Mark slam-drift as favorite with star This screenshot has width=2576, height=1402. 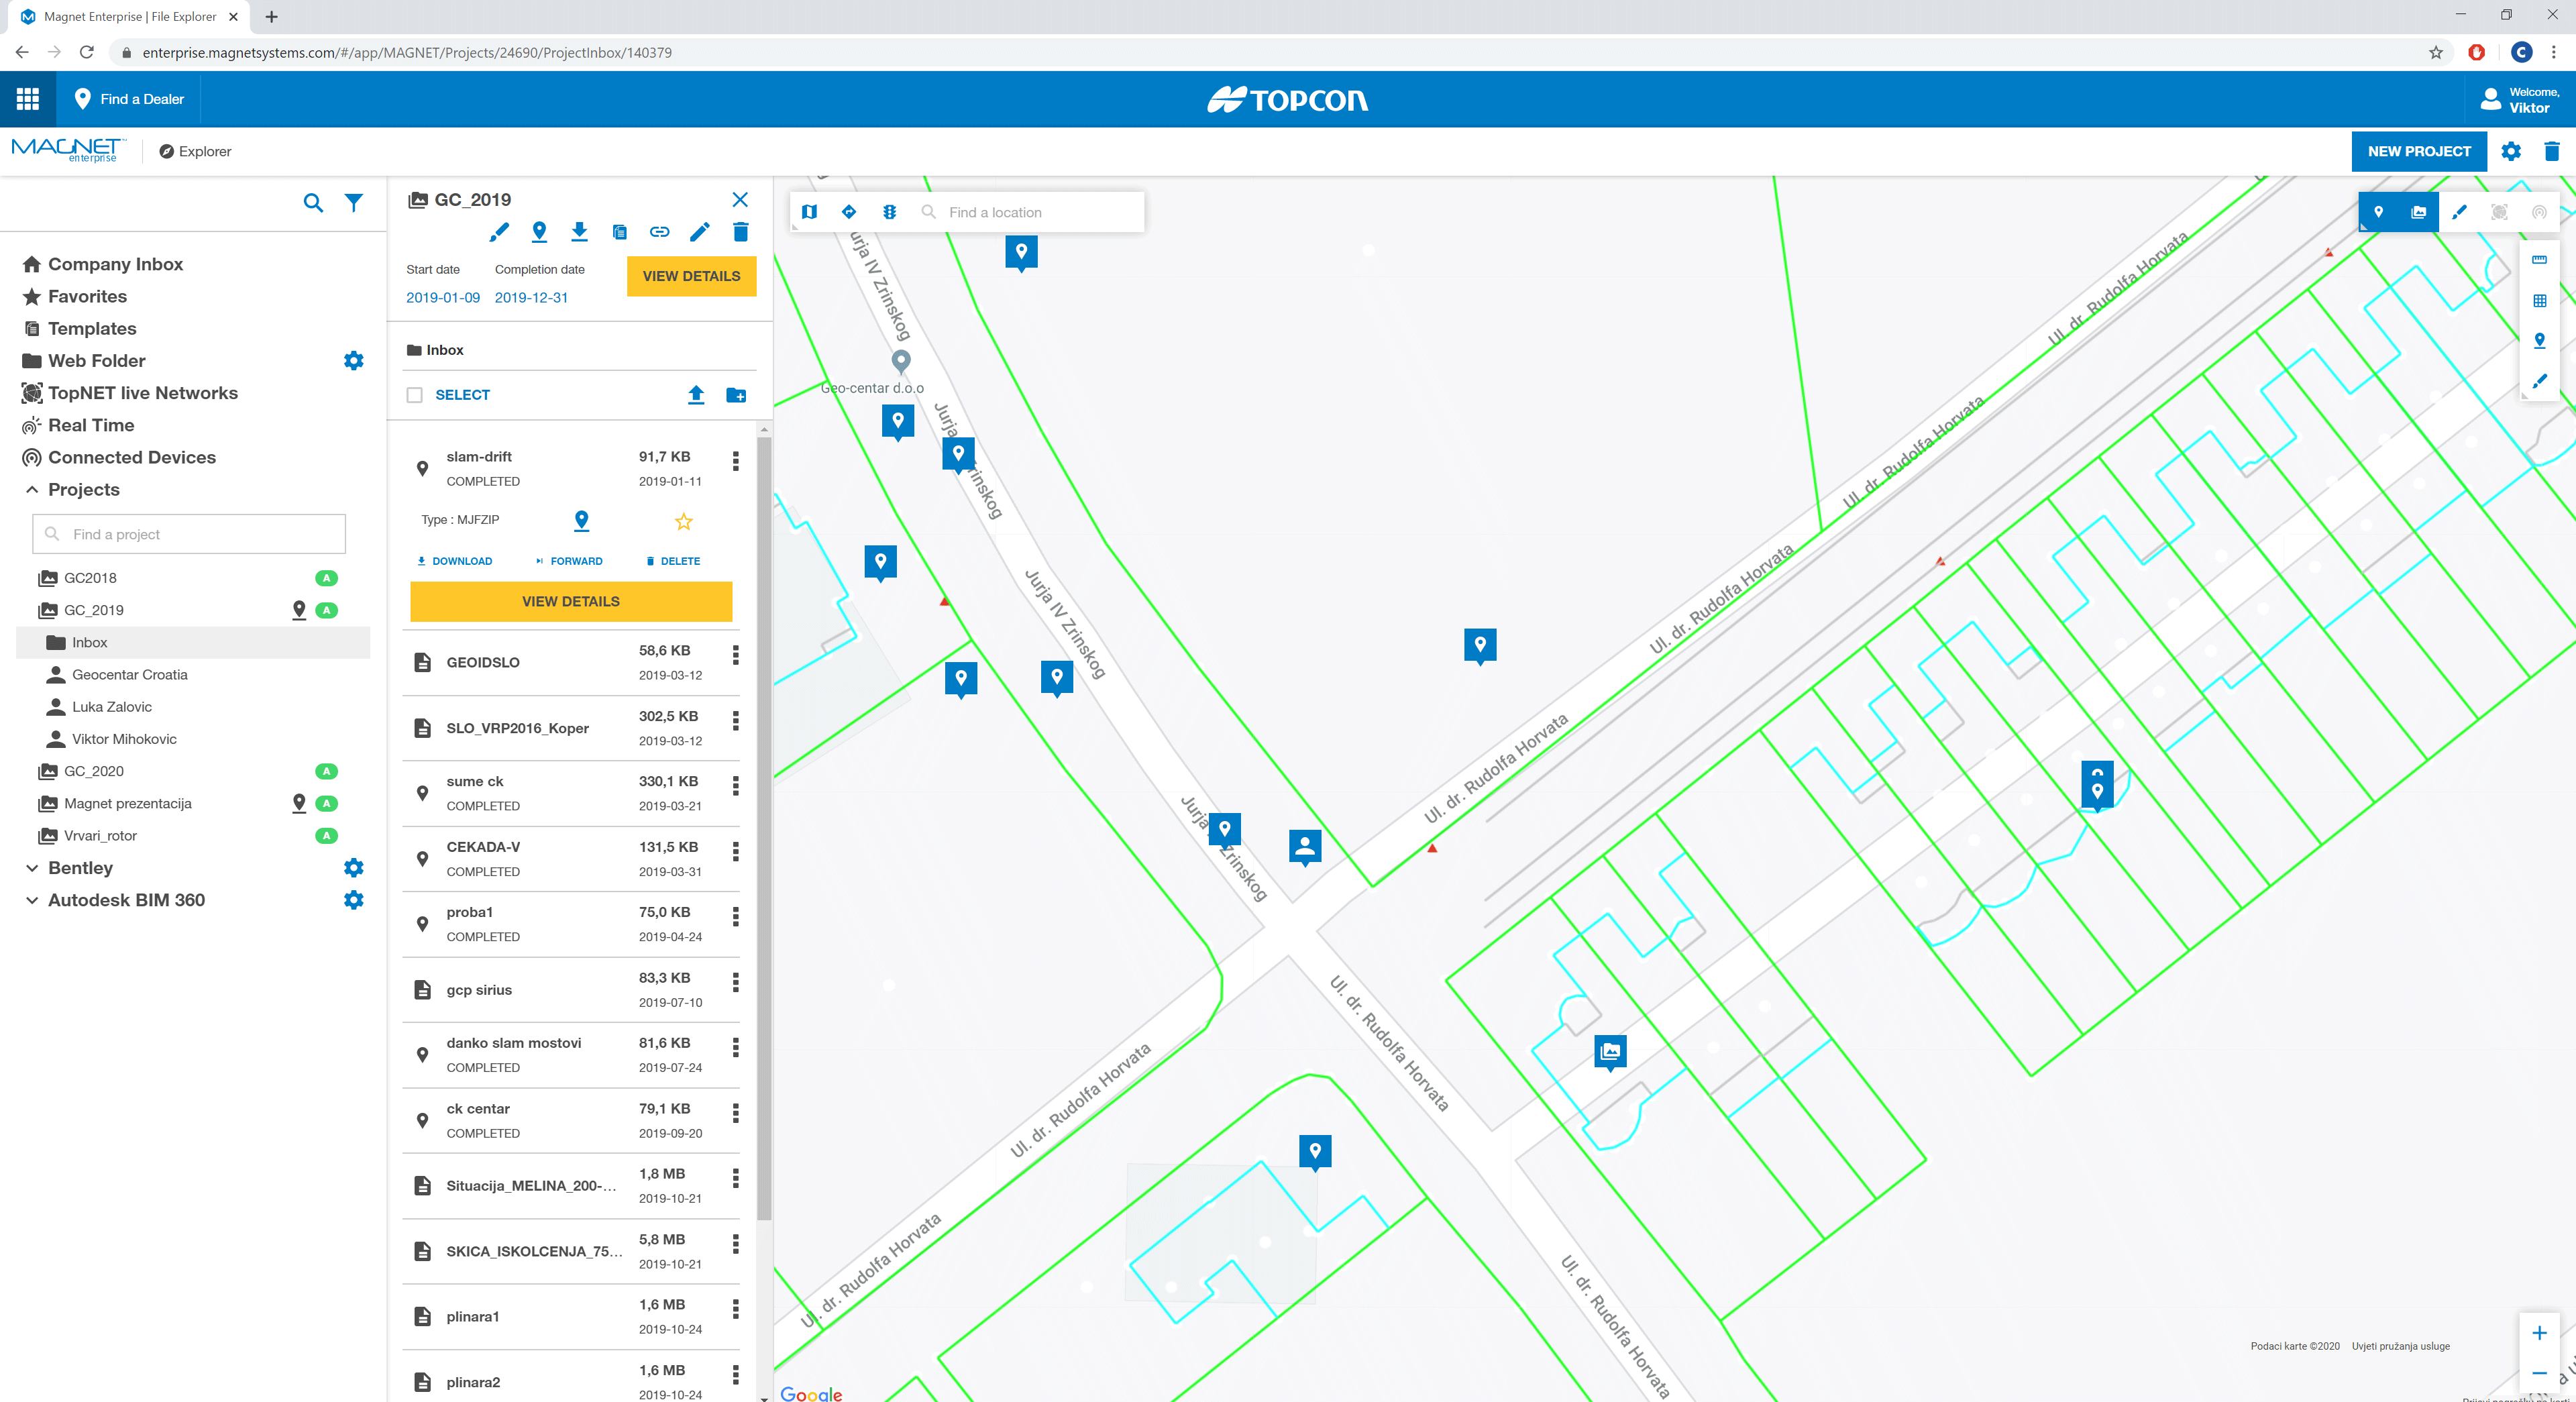684,521
